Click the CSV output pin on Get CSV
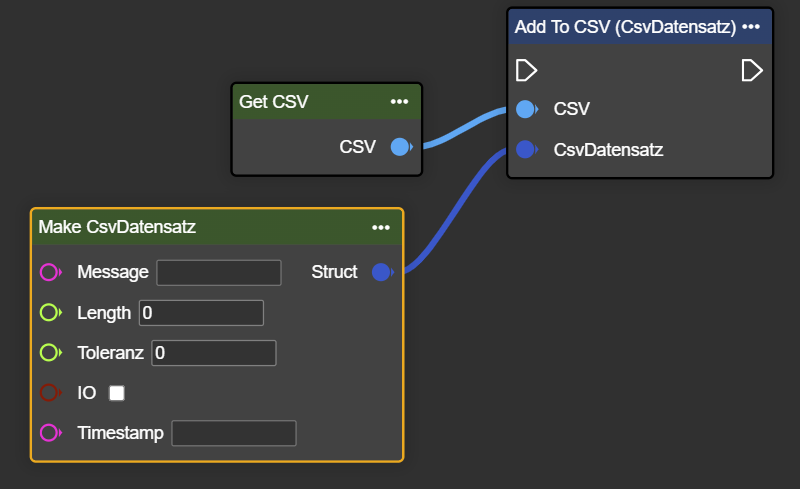Screen dimensions: 800x489 point(400,147)
